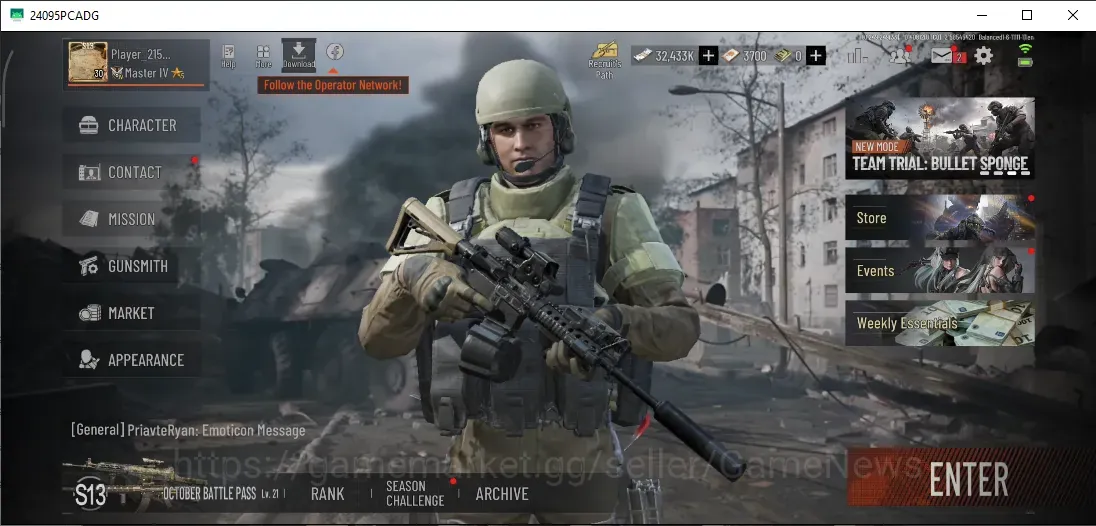Click the Master IV rank badge
This screenshot has height=526, width=1096.
coord(147,73)
